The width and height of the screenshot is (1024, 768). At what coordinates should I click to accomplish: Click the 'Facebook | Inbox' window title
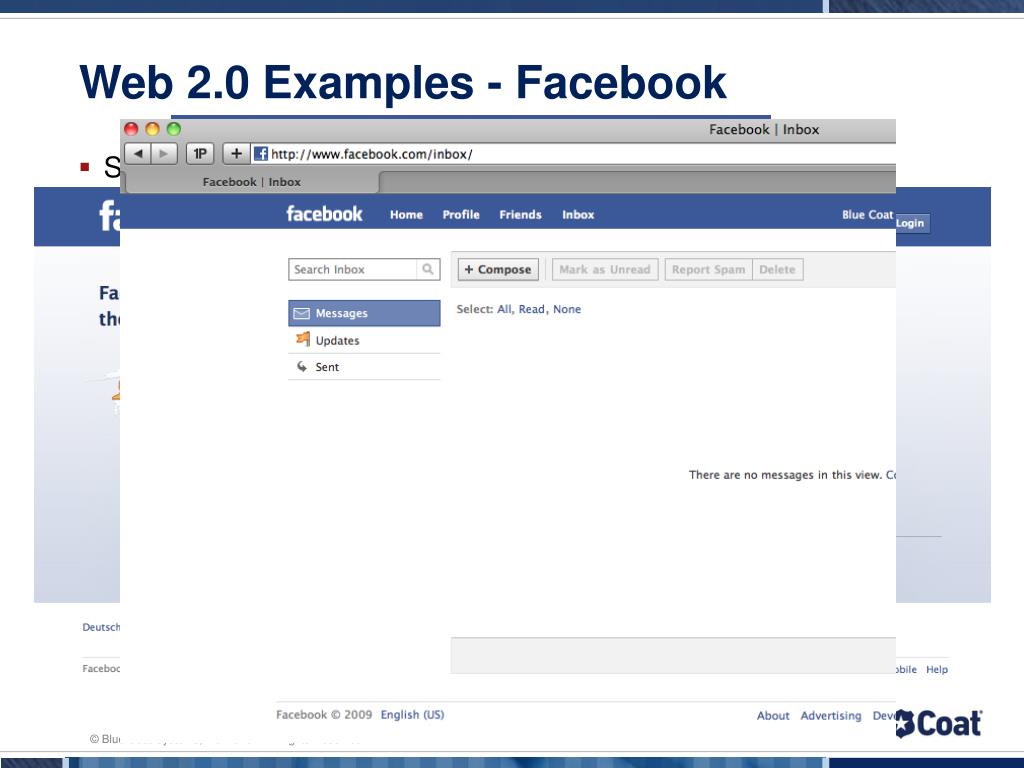[x=764, y=129]
